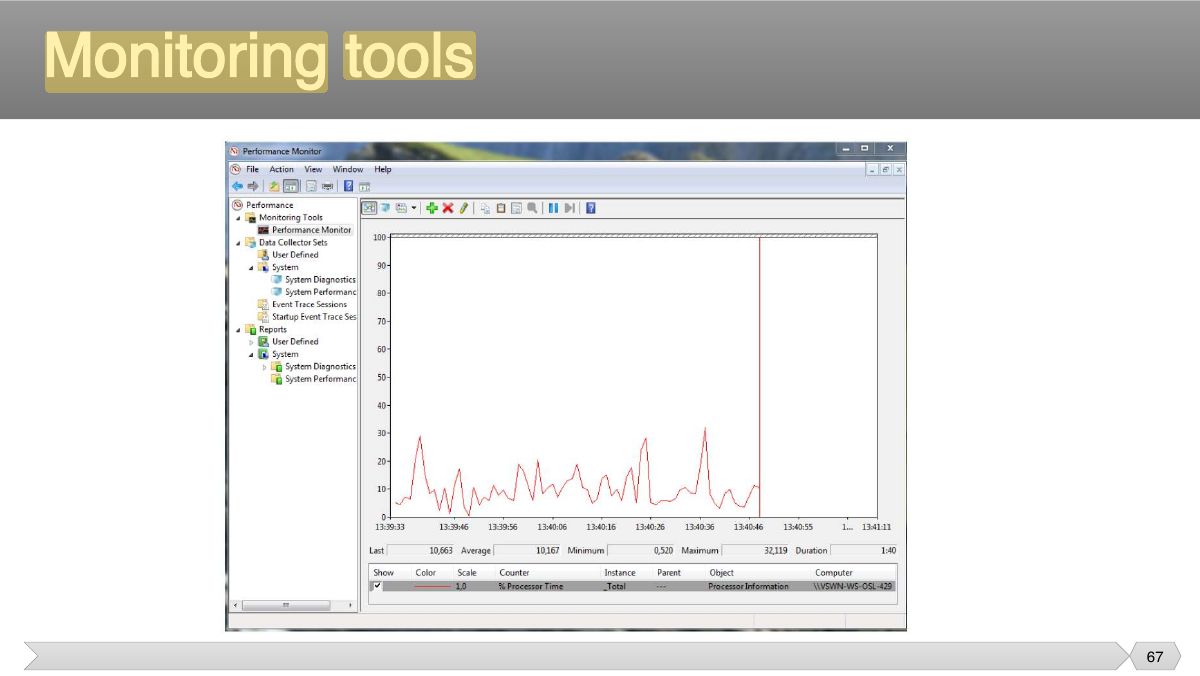The image size is (1200, 676).
Task: Open graph Properties icon in graph toolbar
Action: (517, 208)
